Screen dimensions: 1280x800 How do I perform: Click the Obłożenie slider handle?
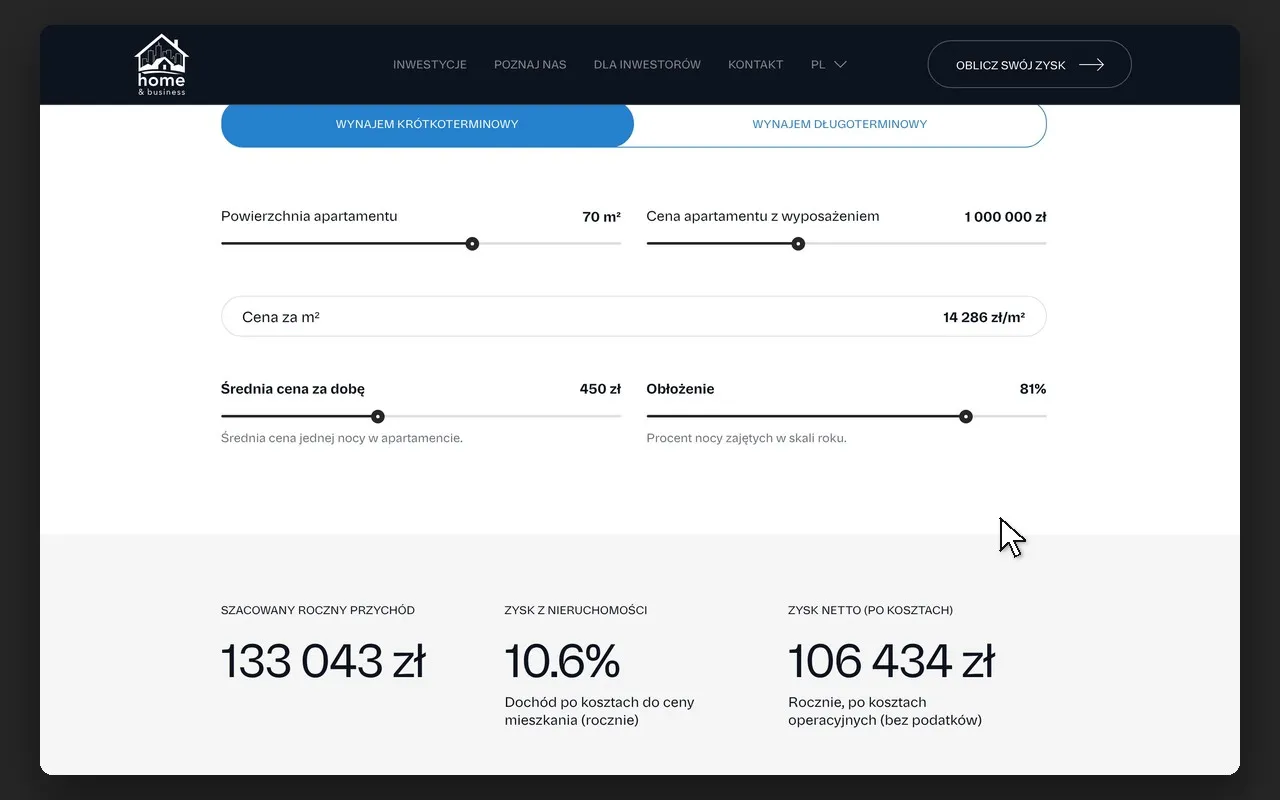tap(966, 417)
